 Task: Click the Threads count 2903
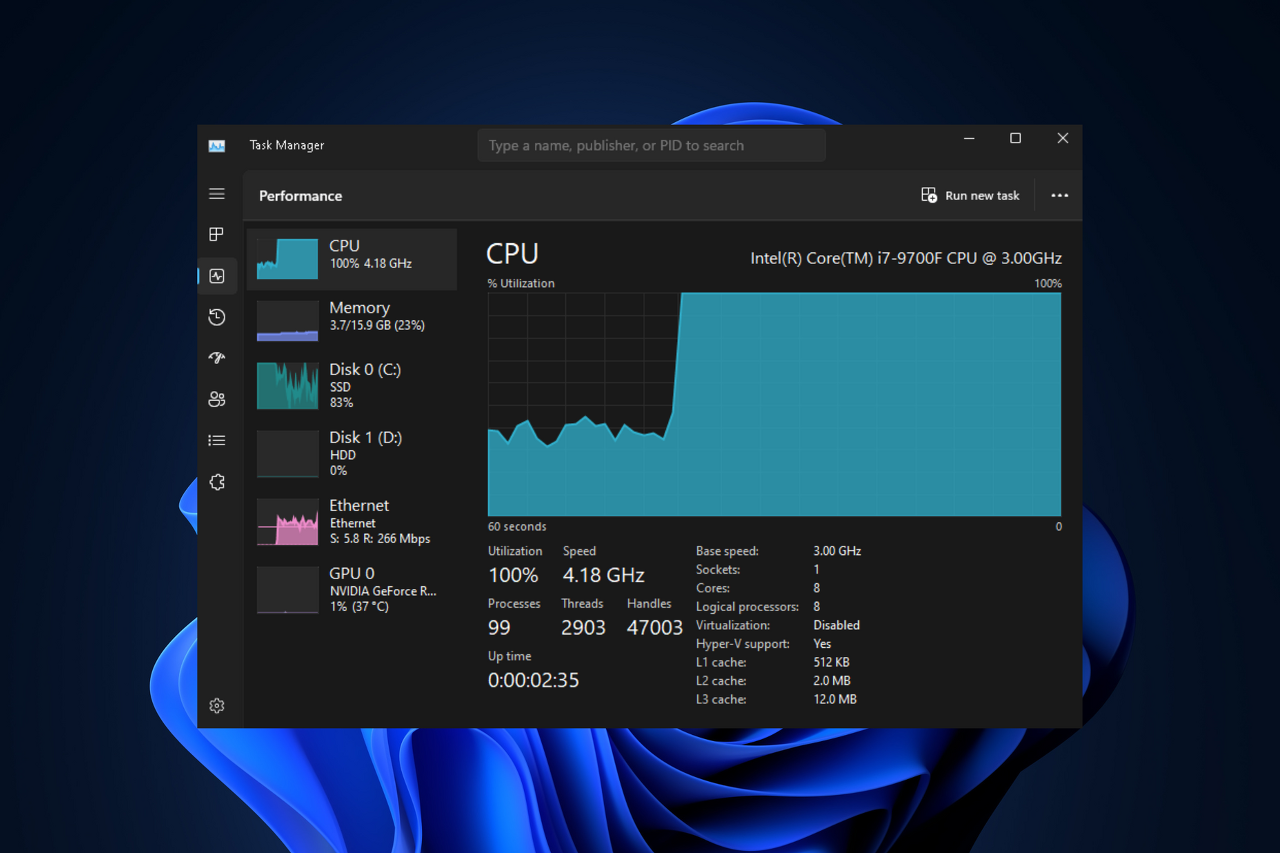point(583,628)
